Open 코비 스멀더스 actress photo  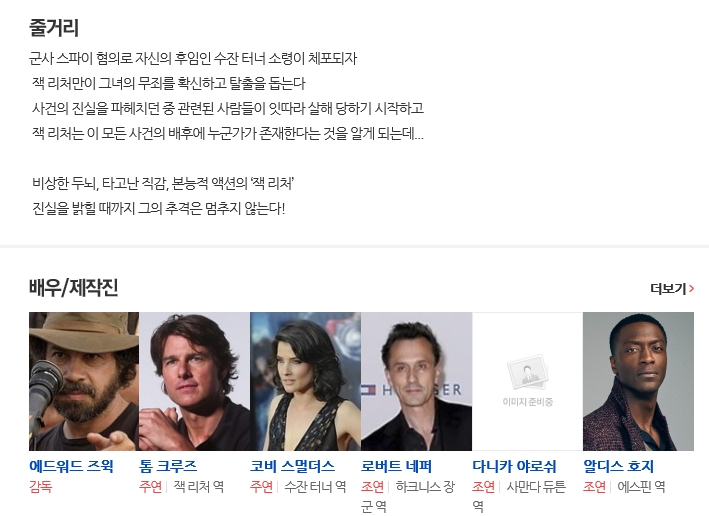pos(305,381)
